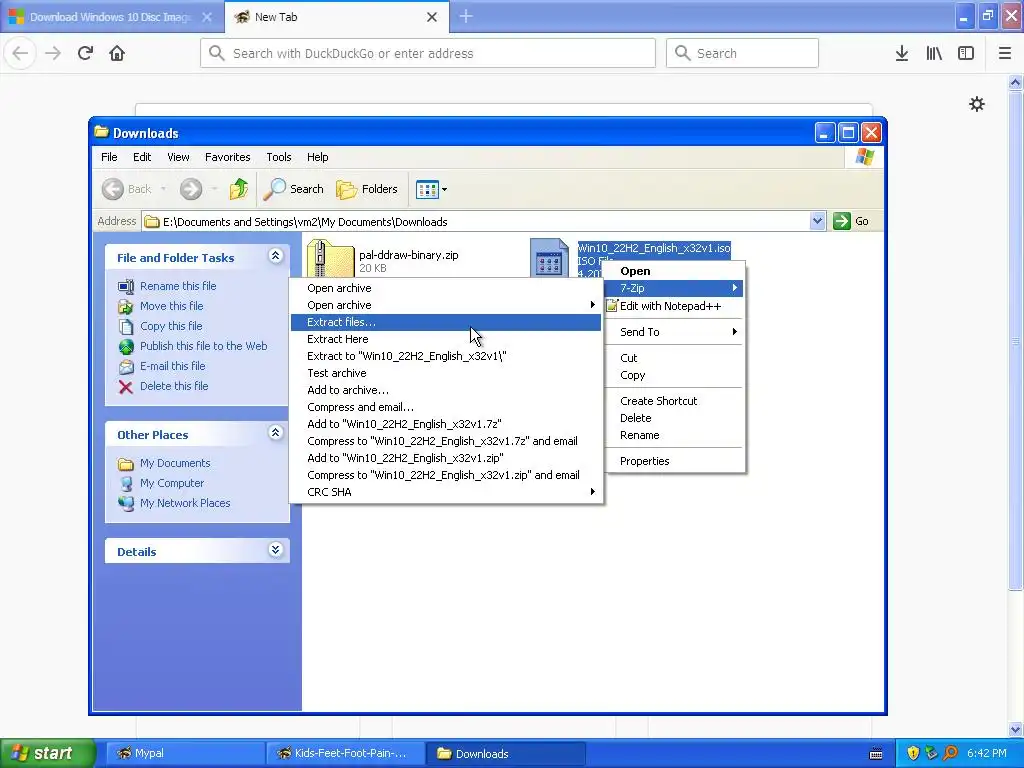Open the Views icon dropdown in Explorer
The width and height of the screenshot is (1024, 768).
click(x=431, y=189)
